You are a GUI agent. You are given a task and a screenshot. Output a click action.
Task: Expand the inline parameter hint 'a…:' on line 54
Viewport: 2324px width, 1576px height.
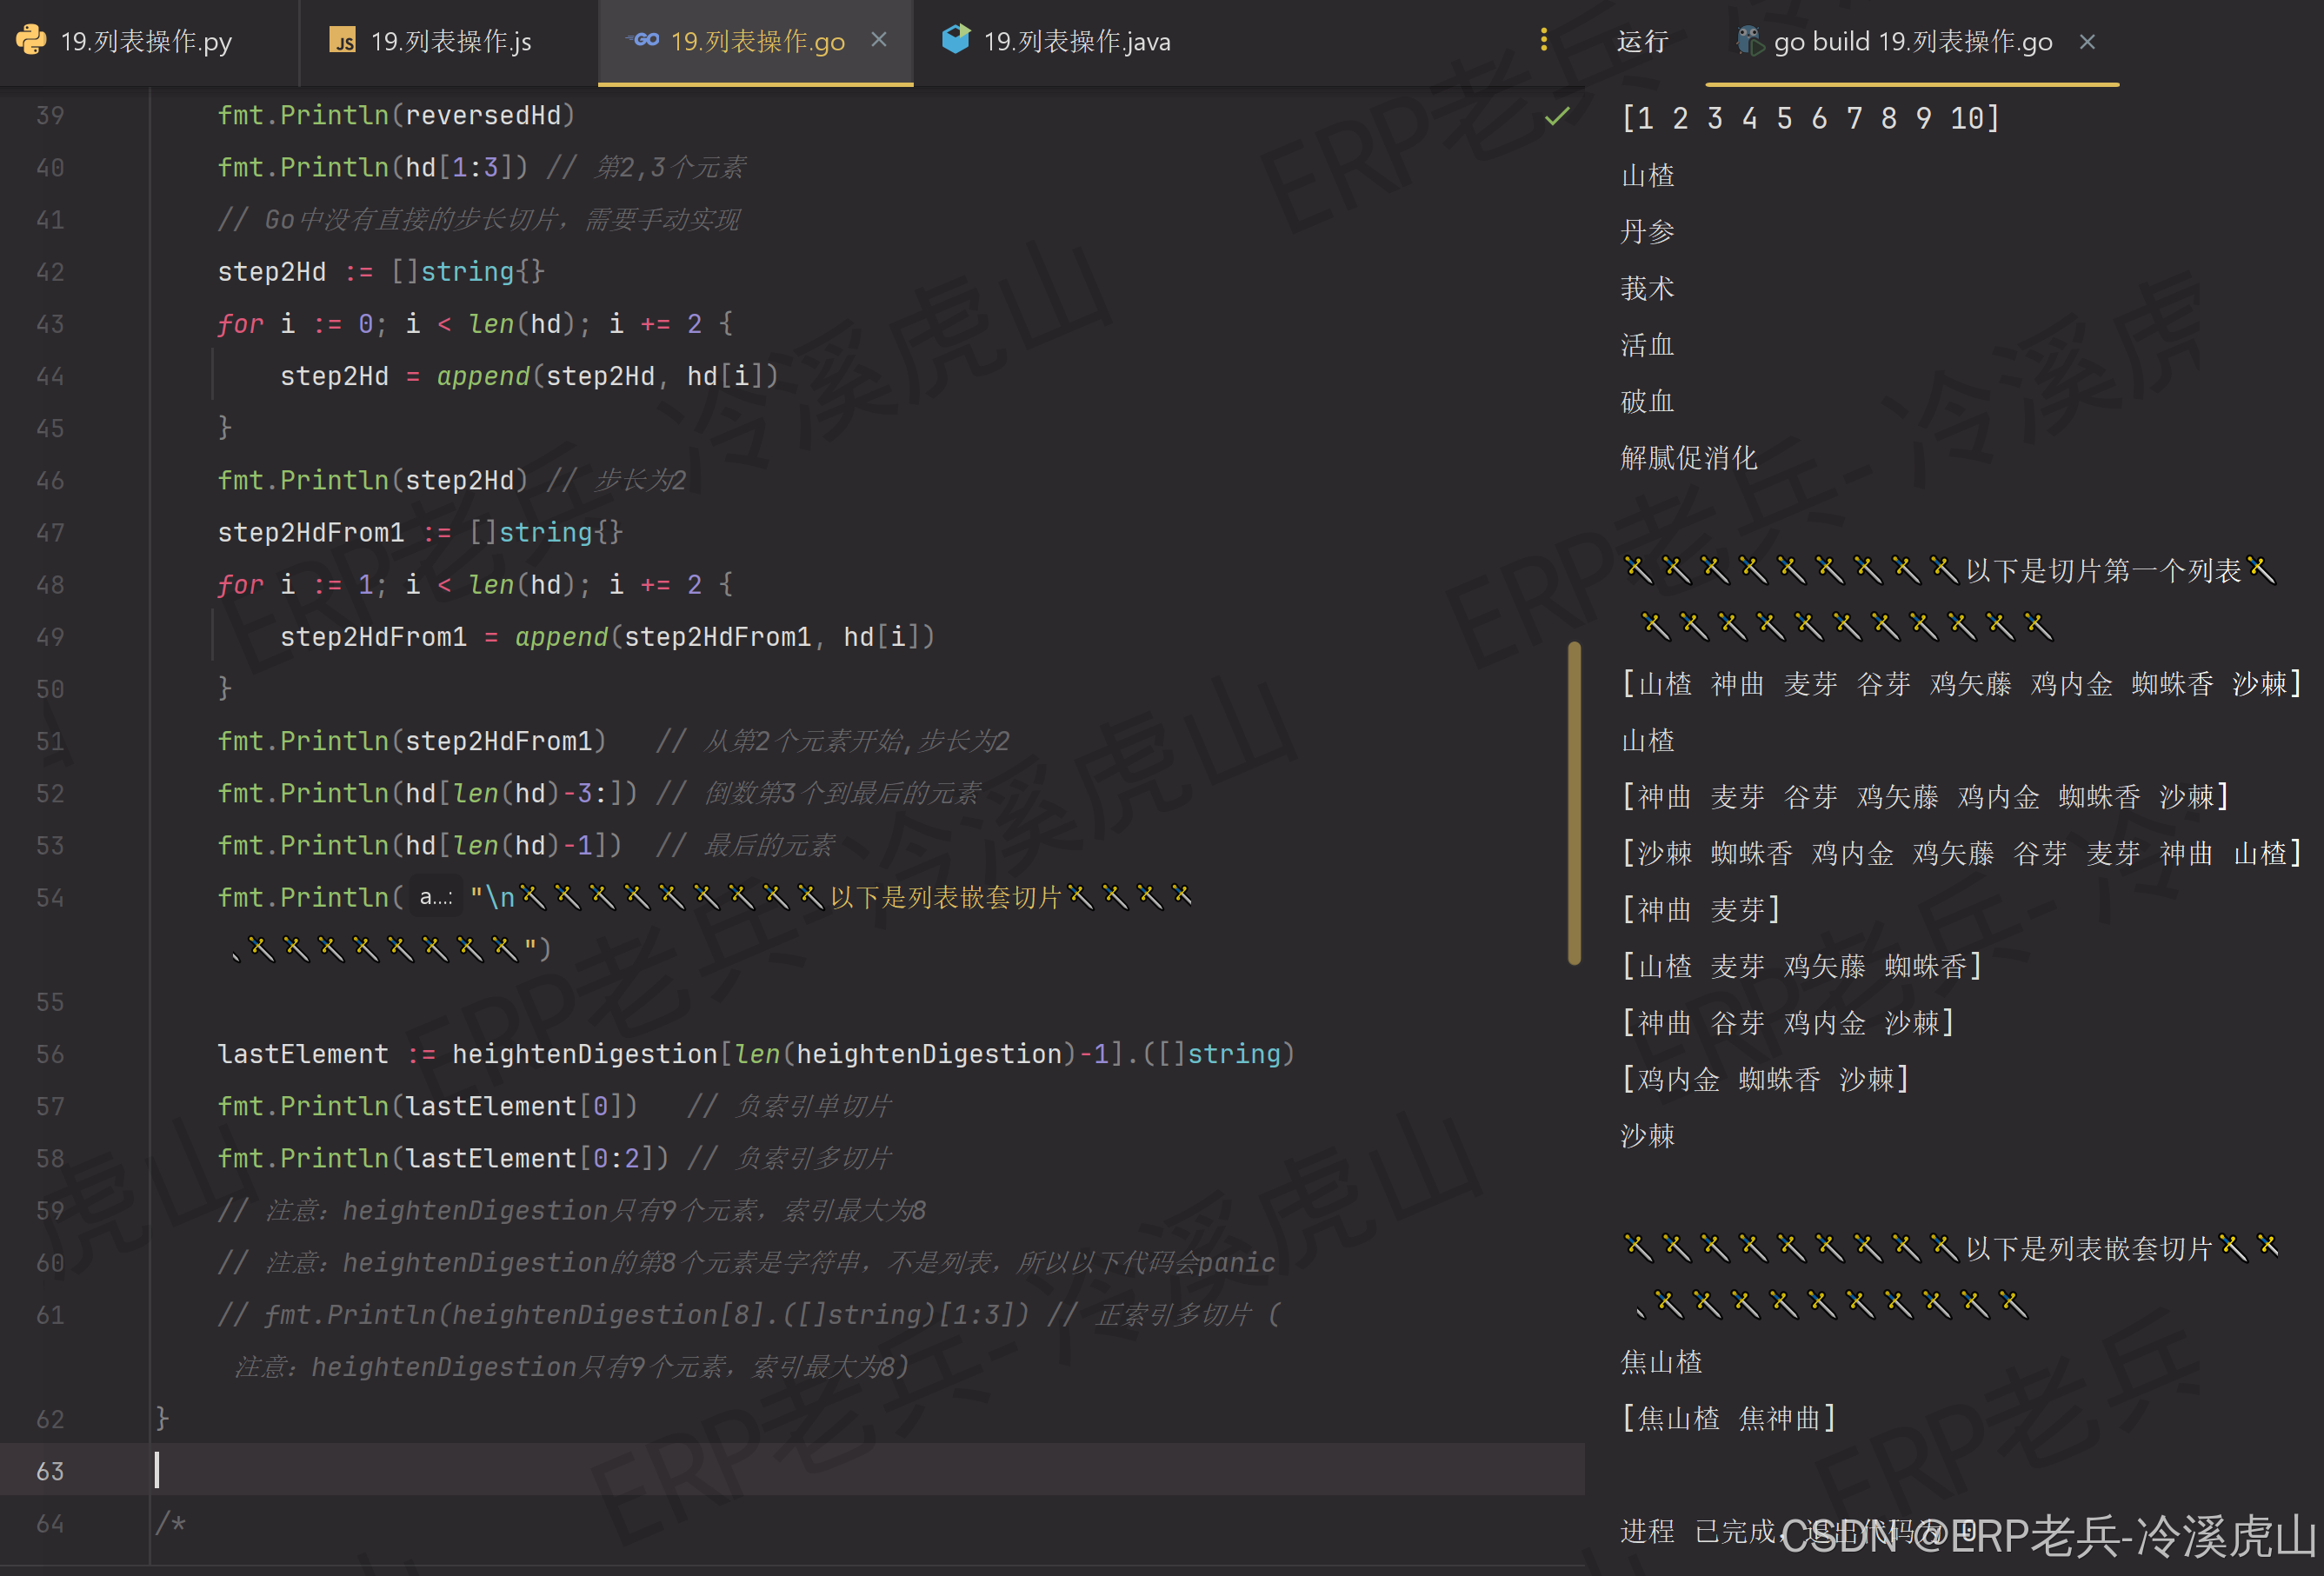[437, 898]
